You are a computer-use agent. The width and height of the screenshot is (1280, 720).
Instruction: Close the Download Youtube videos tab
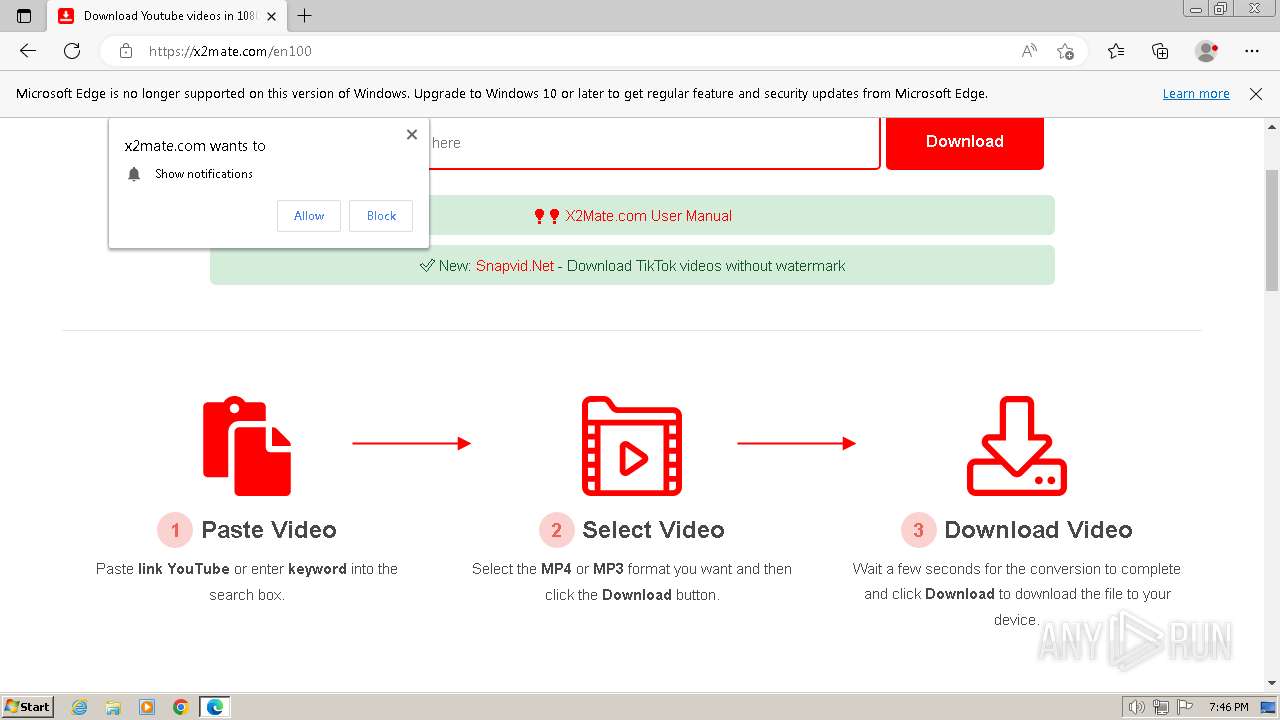click(x=272, y=16)
